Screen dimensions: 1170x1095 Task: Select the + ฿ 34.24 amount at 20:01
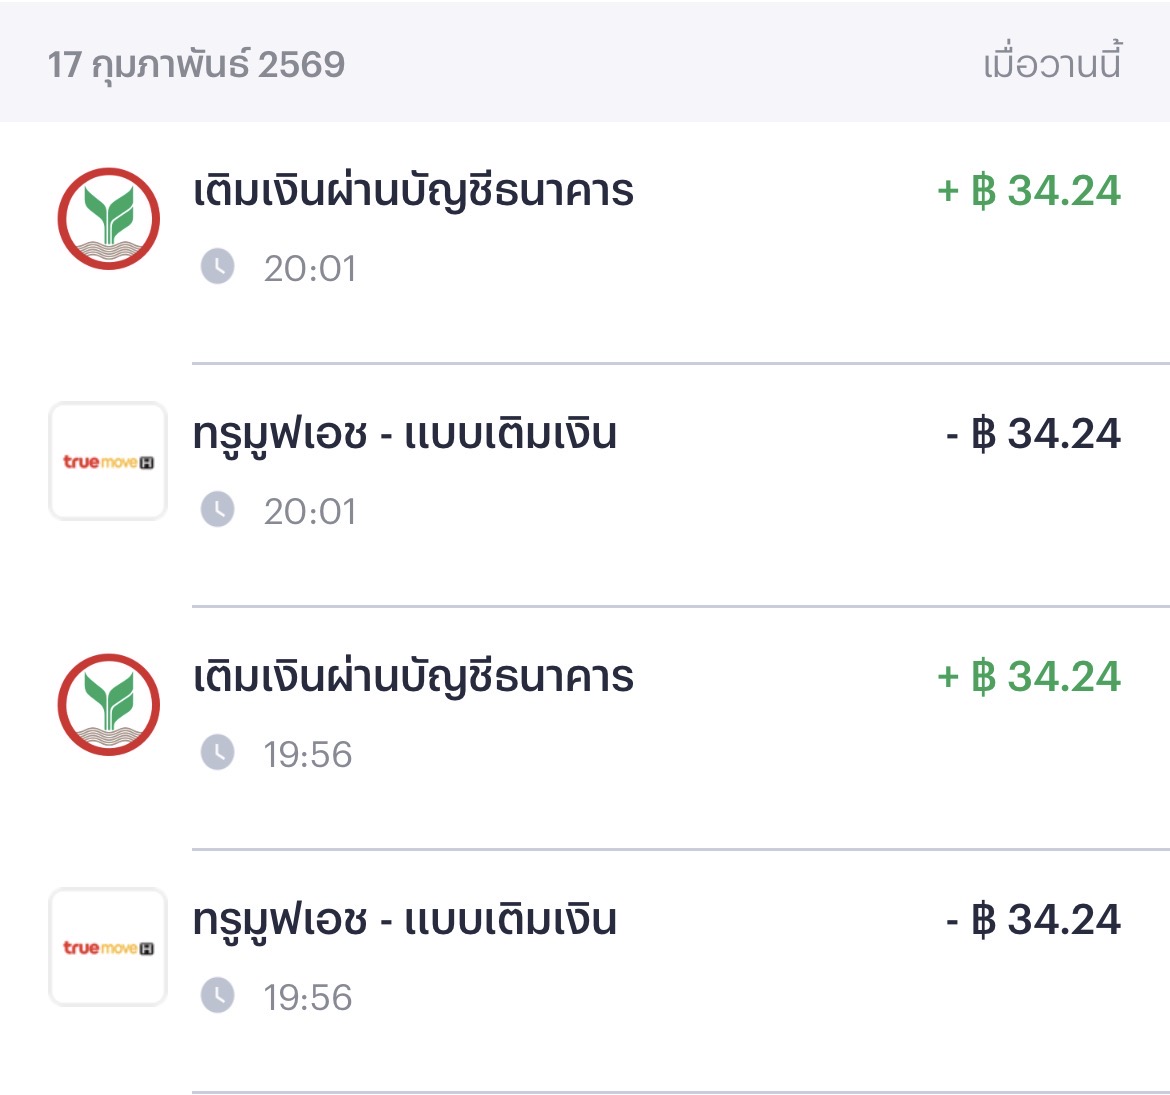tap(1029, 191)
